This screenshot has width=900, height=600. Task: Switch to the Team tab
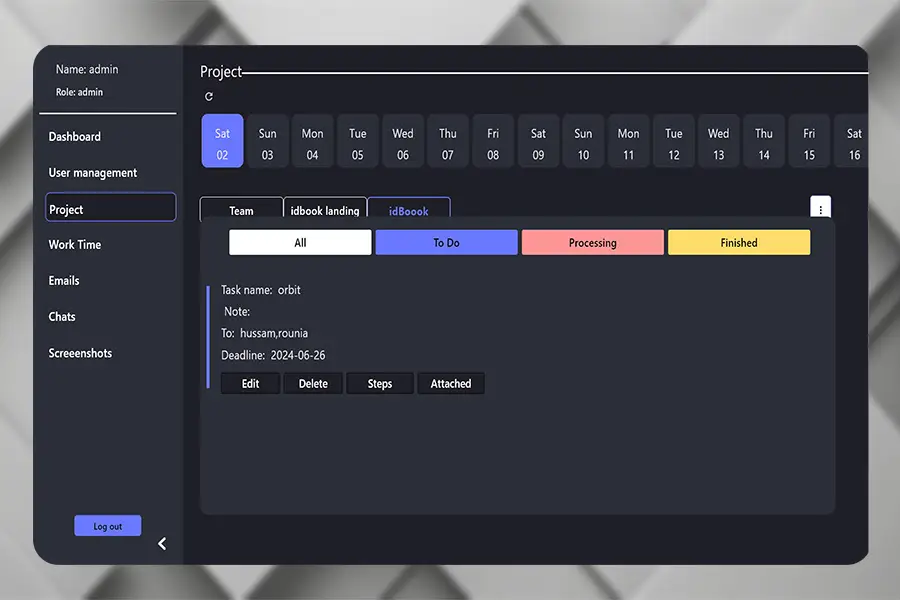tap(241, 210)
